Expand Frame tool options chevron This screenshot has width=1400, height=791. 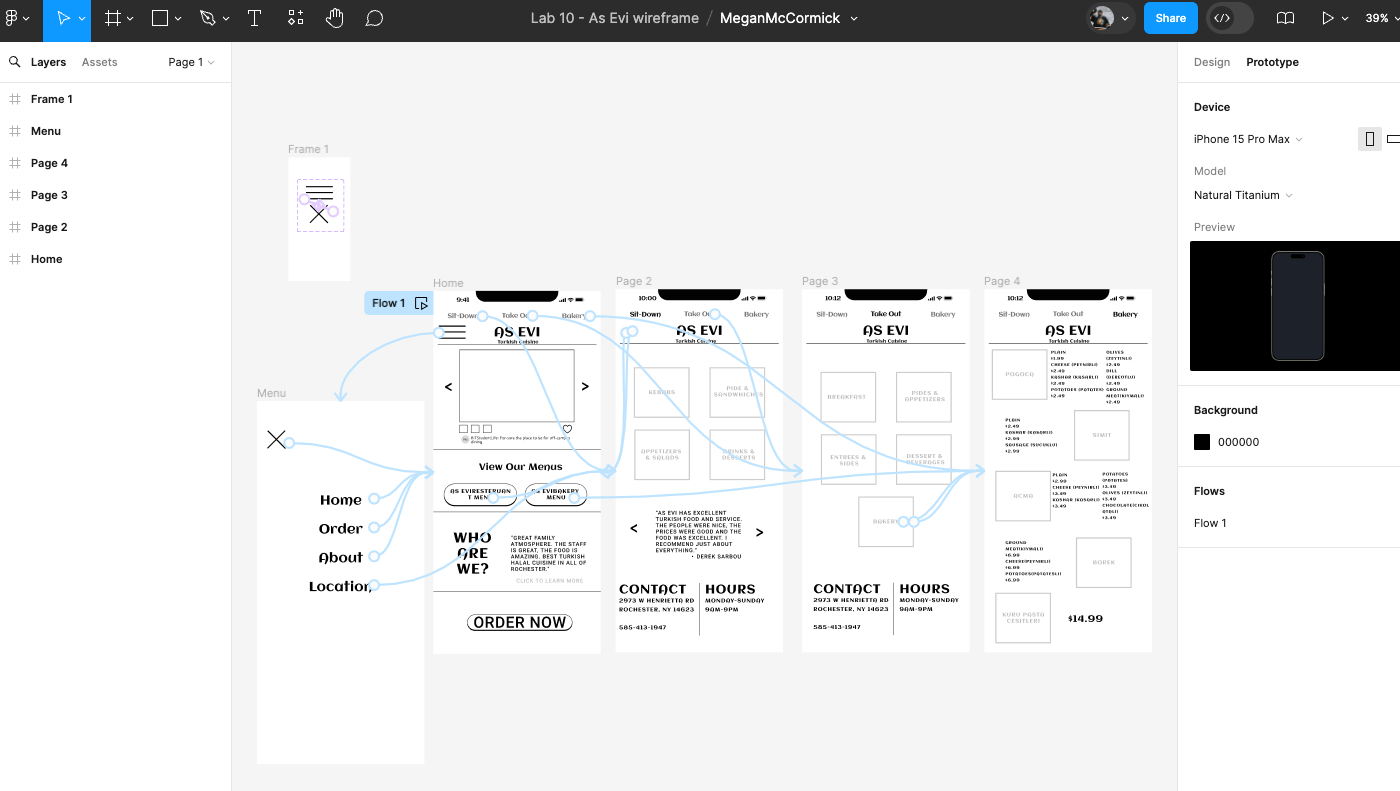click(x=131, y=19)
